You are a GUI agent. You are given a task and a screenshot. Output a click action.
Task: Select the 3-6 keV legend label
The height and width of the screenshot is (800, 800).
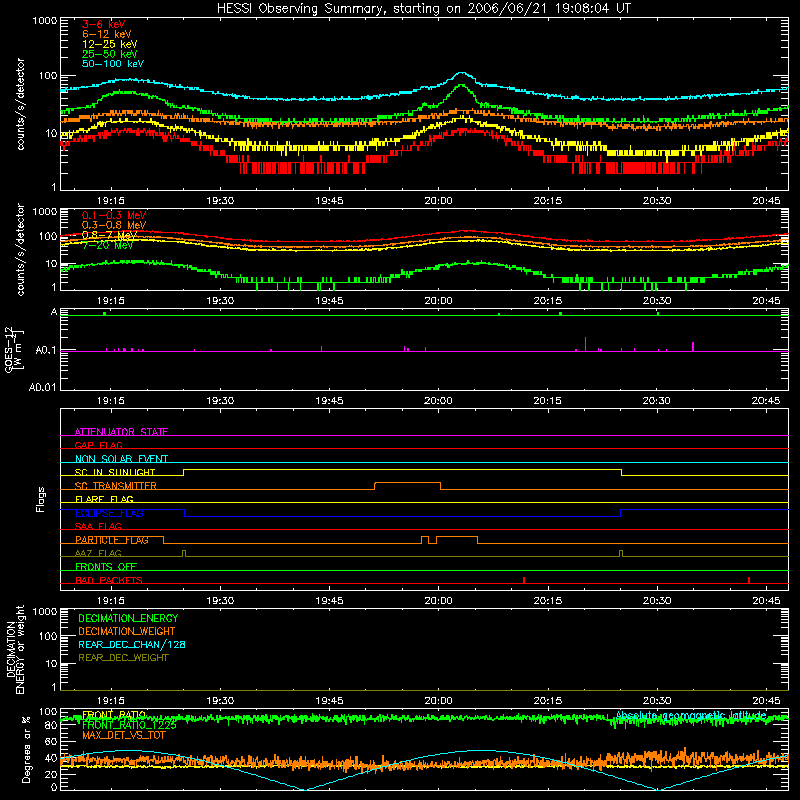pyautogui.click(x=104, y=24)
